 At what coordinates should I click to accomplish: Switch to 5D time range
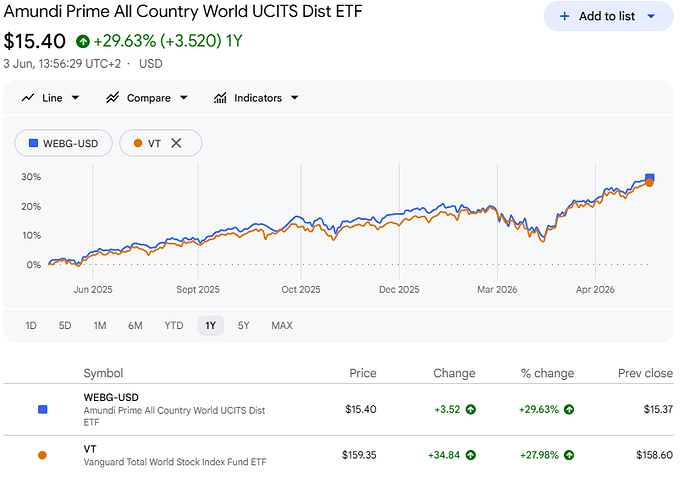(65, 326)
